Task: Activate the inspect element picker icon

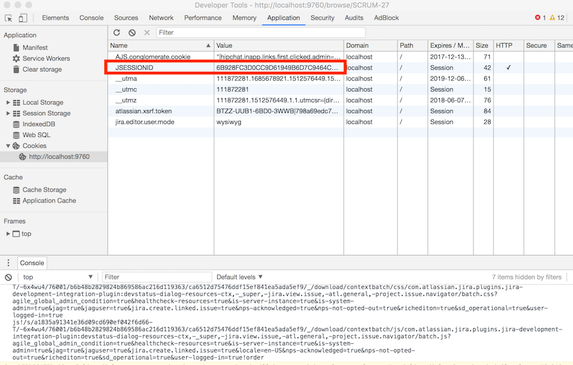Action: [x=8, y=18]
